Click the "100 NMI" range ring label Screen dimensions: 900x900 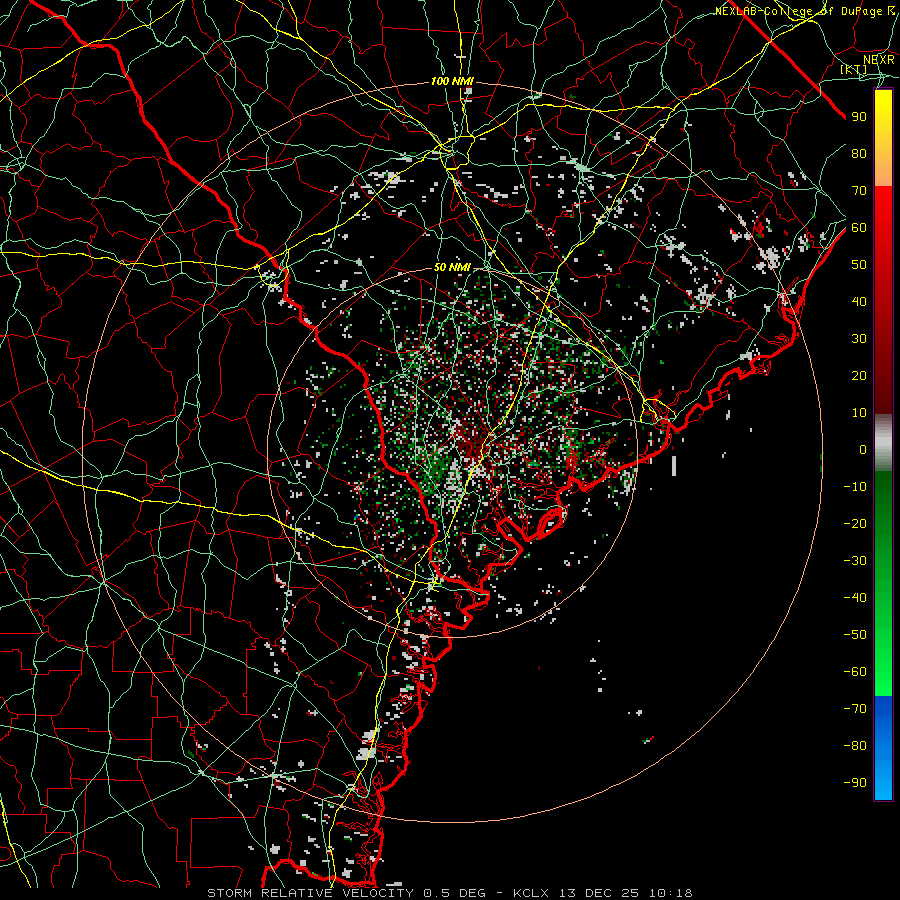tap(452, 82)
